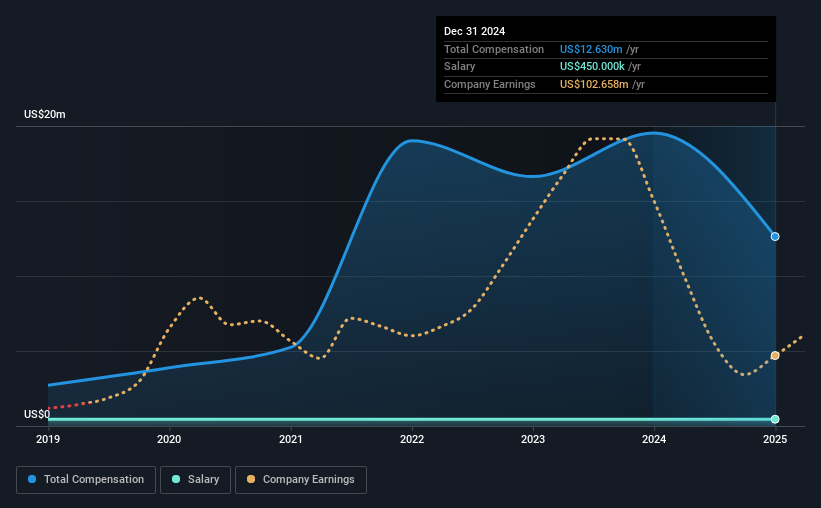
Task: Select the 2025 x-axis label
Action: pyautogui.click(x=775, y=439)
